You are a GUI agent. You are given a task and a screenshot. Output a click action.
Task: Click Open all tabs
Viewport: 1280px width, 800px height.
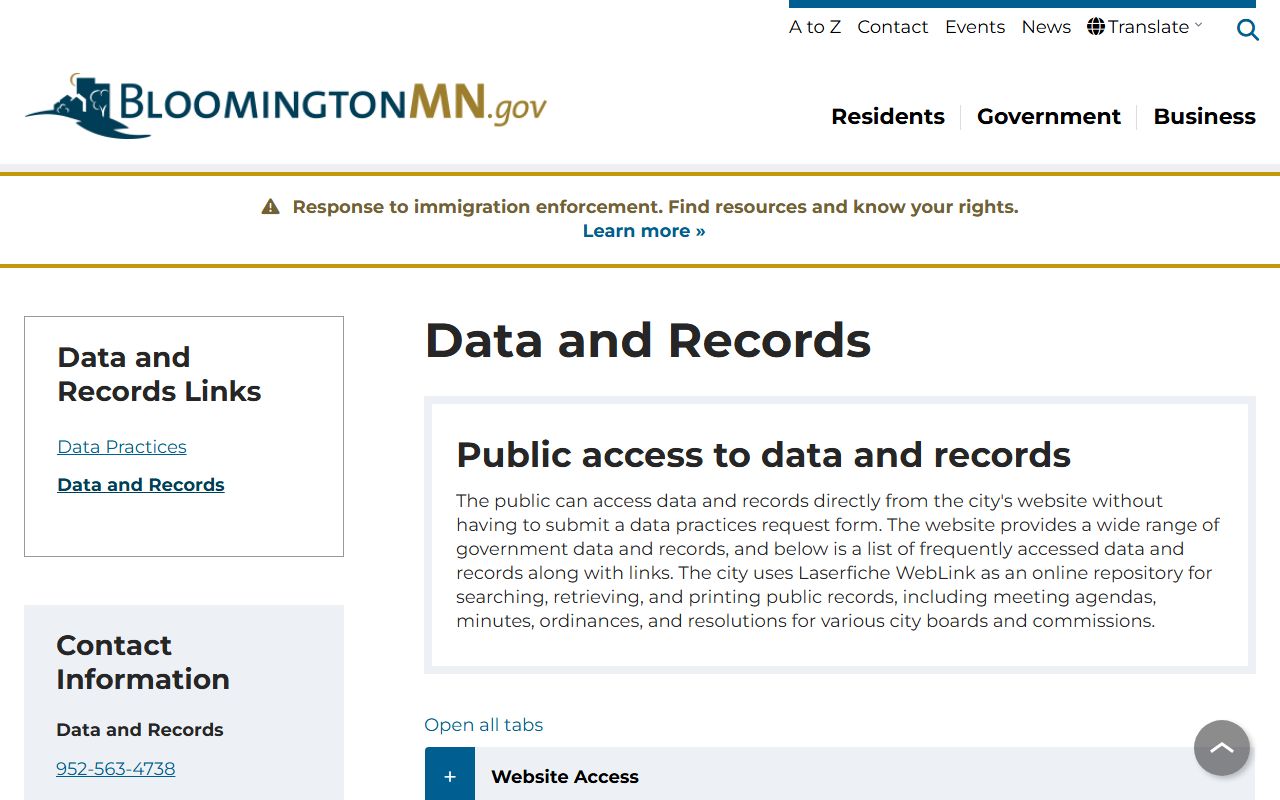[484, 725]
